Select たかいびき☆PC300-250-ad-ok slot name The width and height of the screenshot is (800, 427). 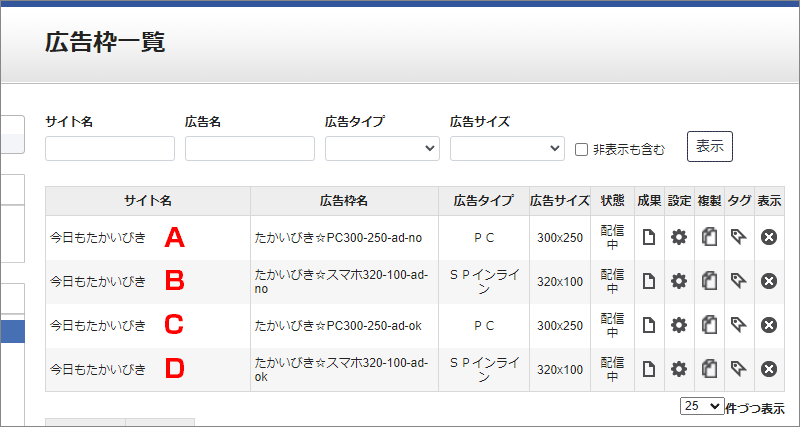coord(338,325)
